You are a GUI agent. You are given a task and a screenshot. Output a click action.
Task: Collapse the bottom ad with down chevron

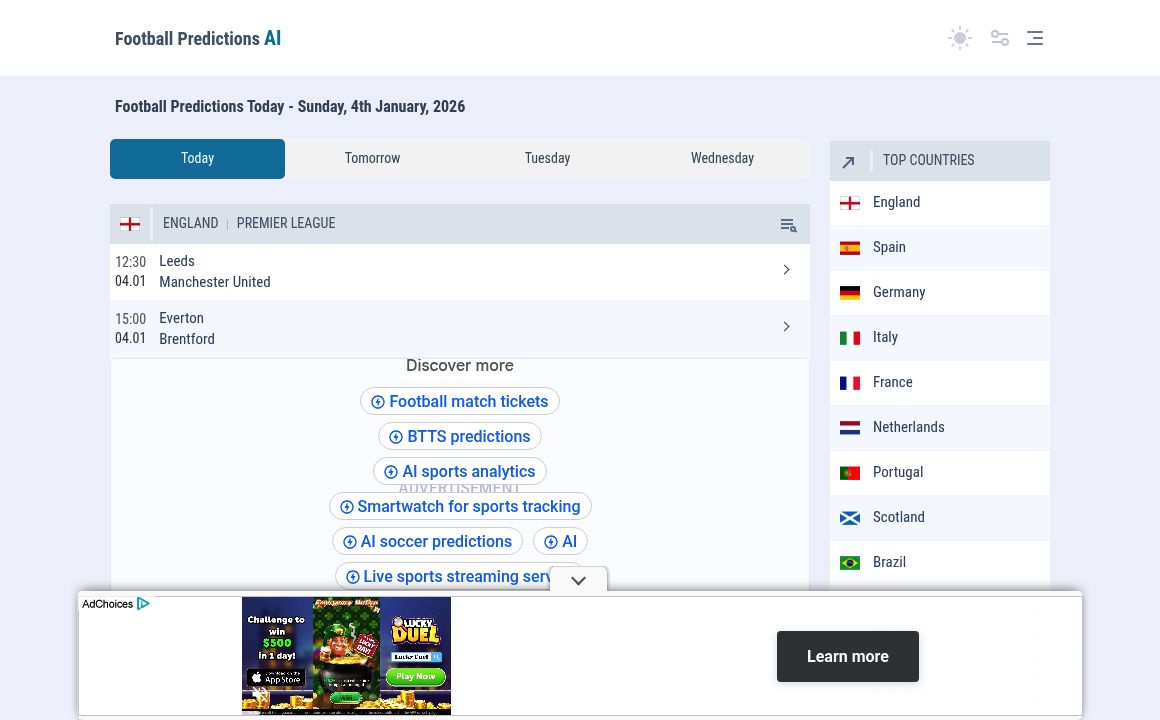pyautogui.click(x=578, y=581)
